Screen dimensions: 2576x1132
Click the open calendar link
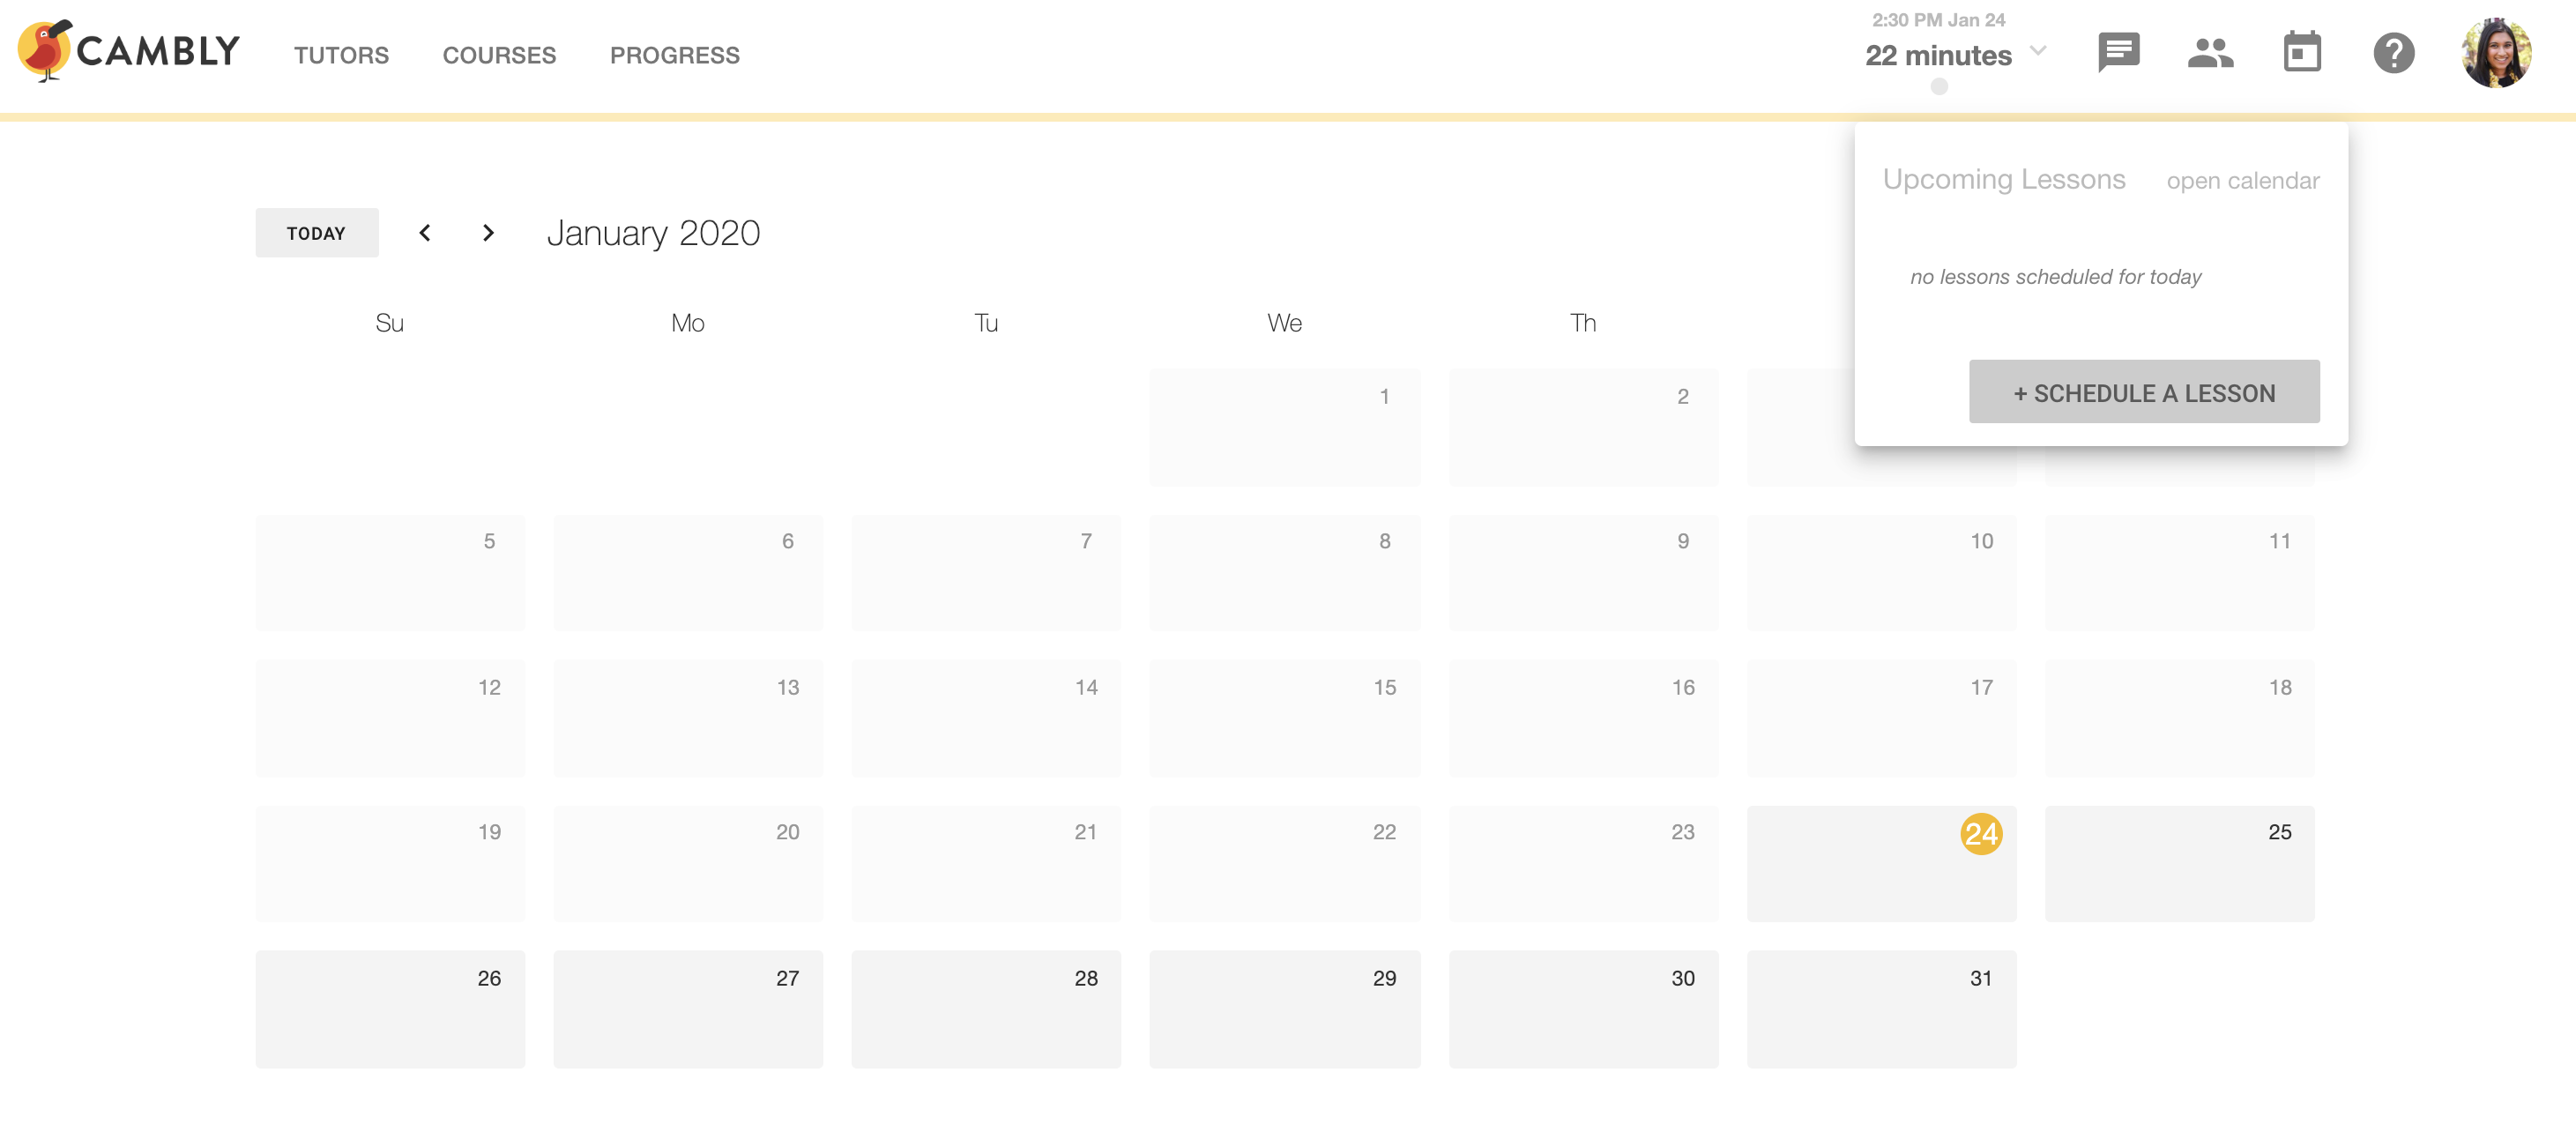[x=2243, y=181]
